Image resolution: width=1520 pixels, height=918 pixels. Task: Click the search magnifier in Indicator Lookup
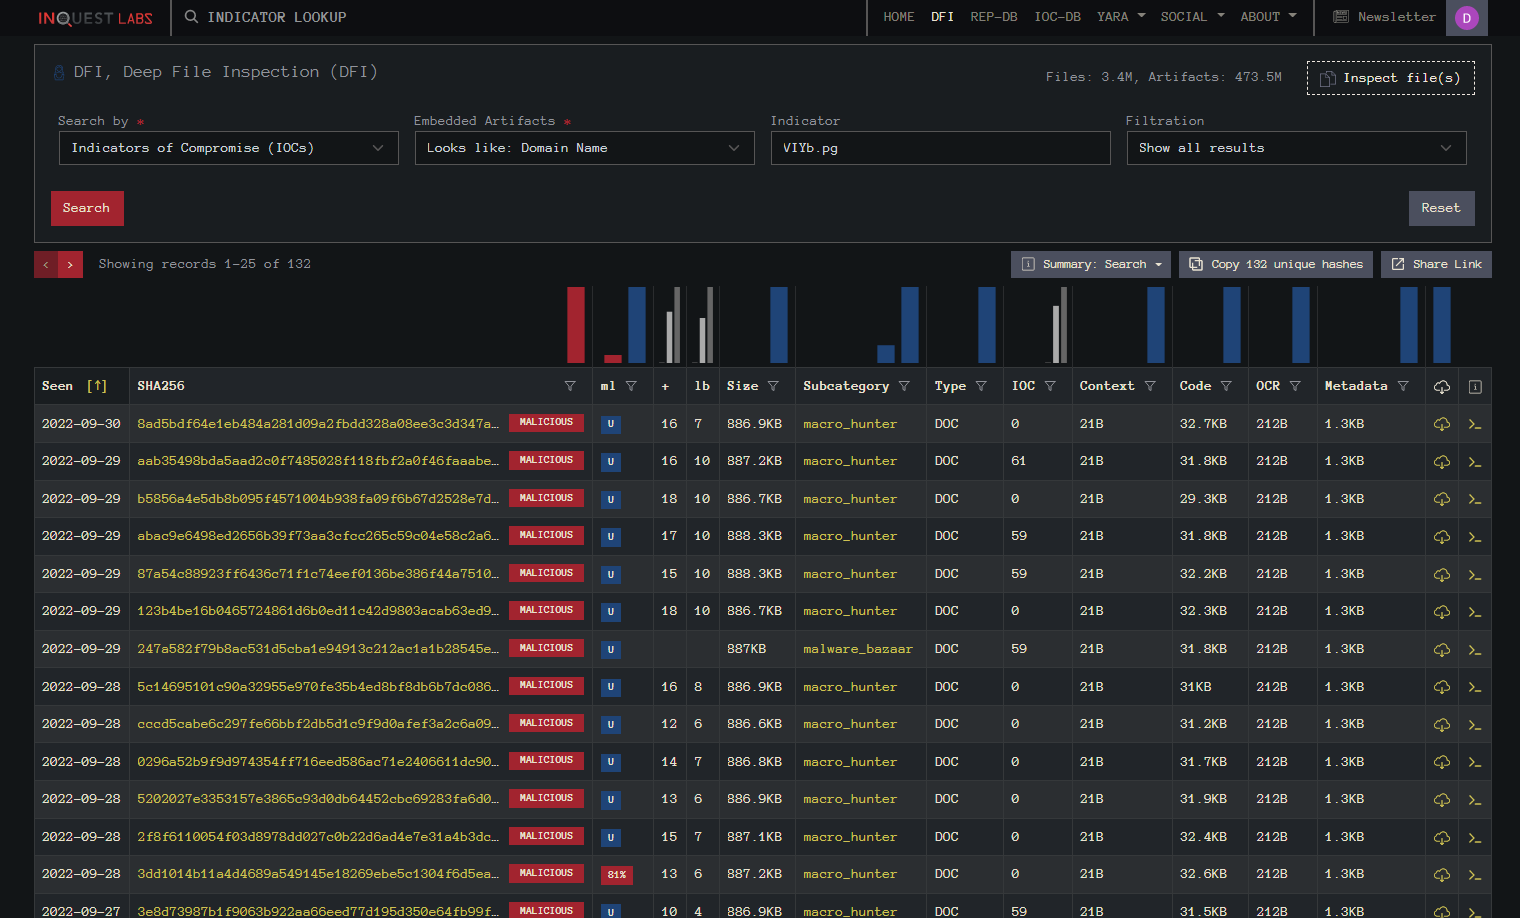tap(191, 17)
